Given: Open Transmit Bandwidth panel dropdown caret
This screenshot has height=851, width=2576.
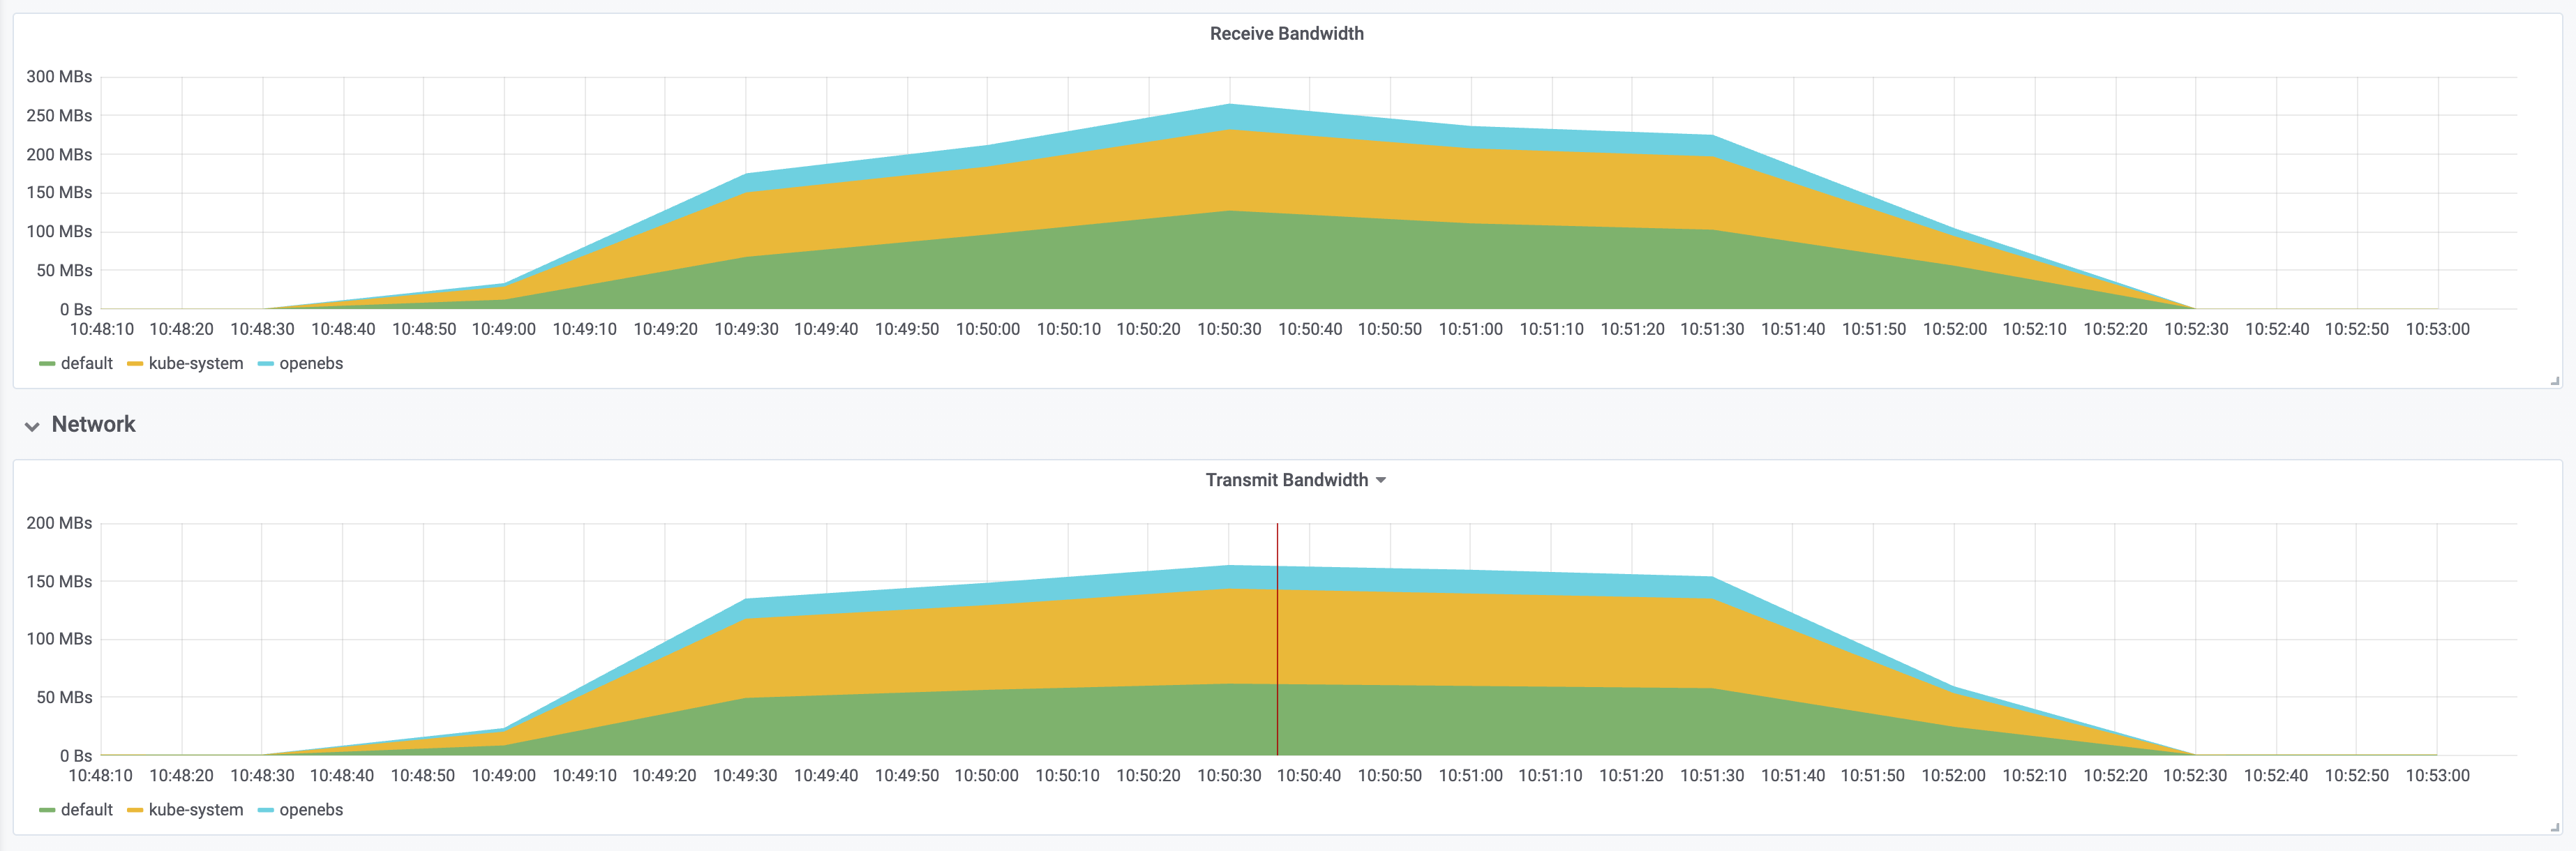Looking at the screenshot, I should coord(1381,481).
